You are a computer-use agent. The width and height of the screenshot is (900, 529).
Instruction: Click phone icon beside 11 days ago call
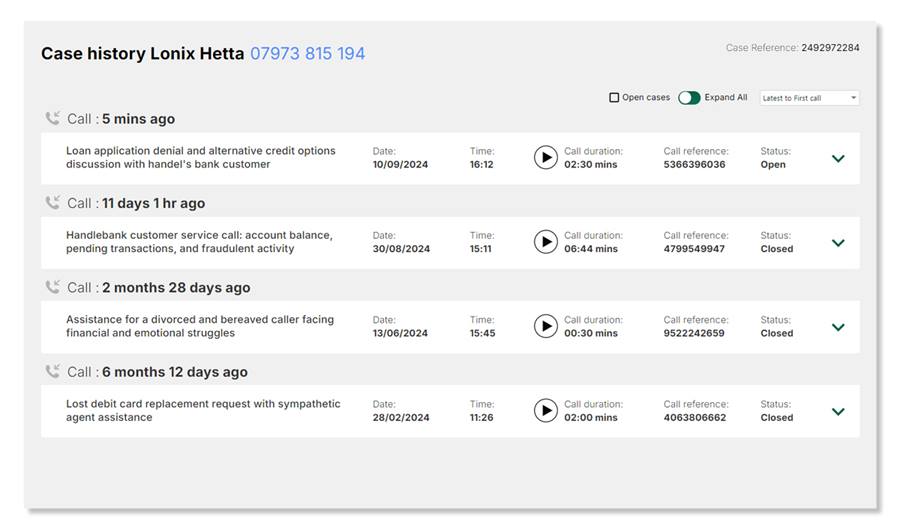coord(53,203)
